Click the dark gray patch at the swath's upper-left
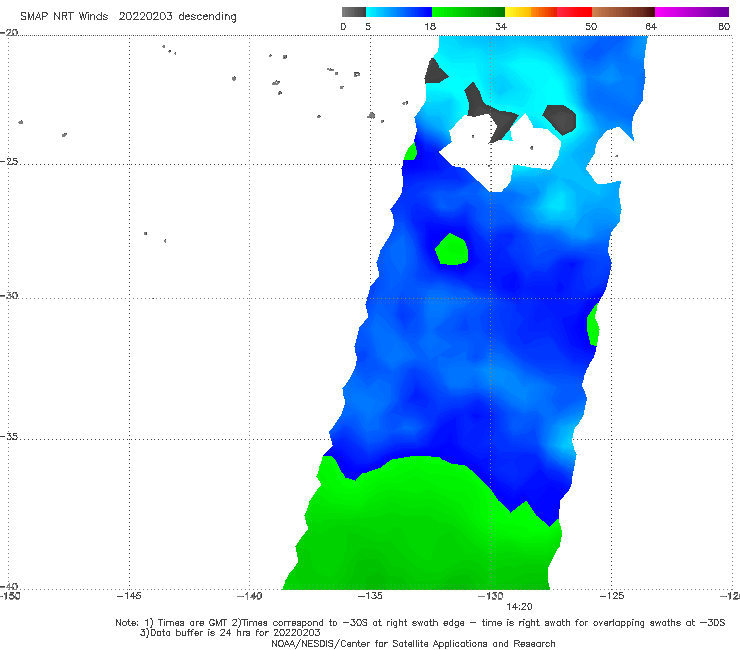Image resolution: width=740 pixels, height=650 pixels. [x=436, y=71]
